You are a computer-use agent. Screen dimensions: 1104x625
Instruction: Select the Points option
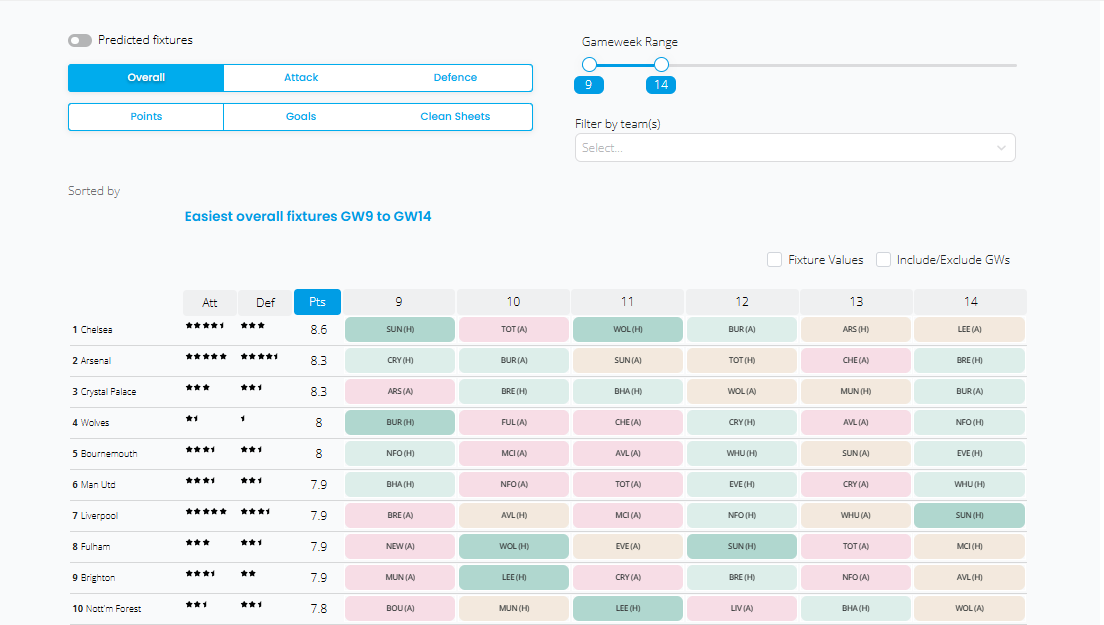(146, 117)
